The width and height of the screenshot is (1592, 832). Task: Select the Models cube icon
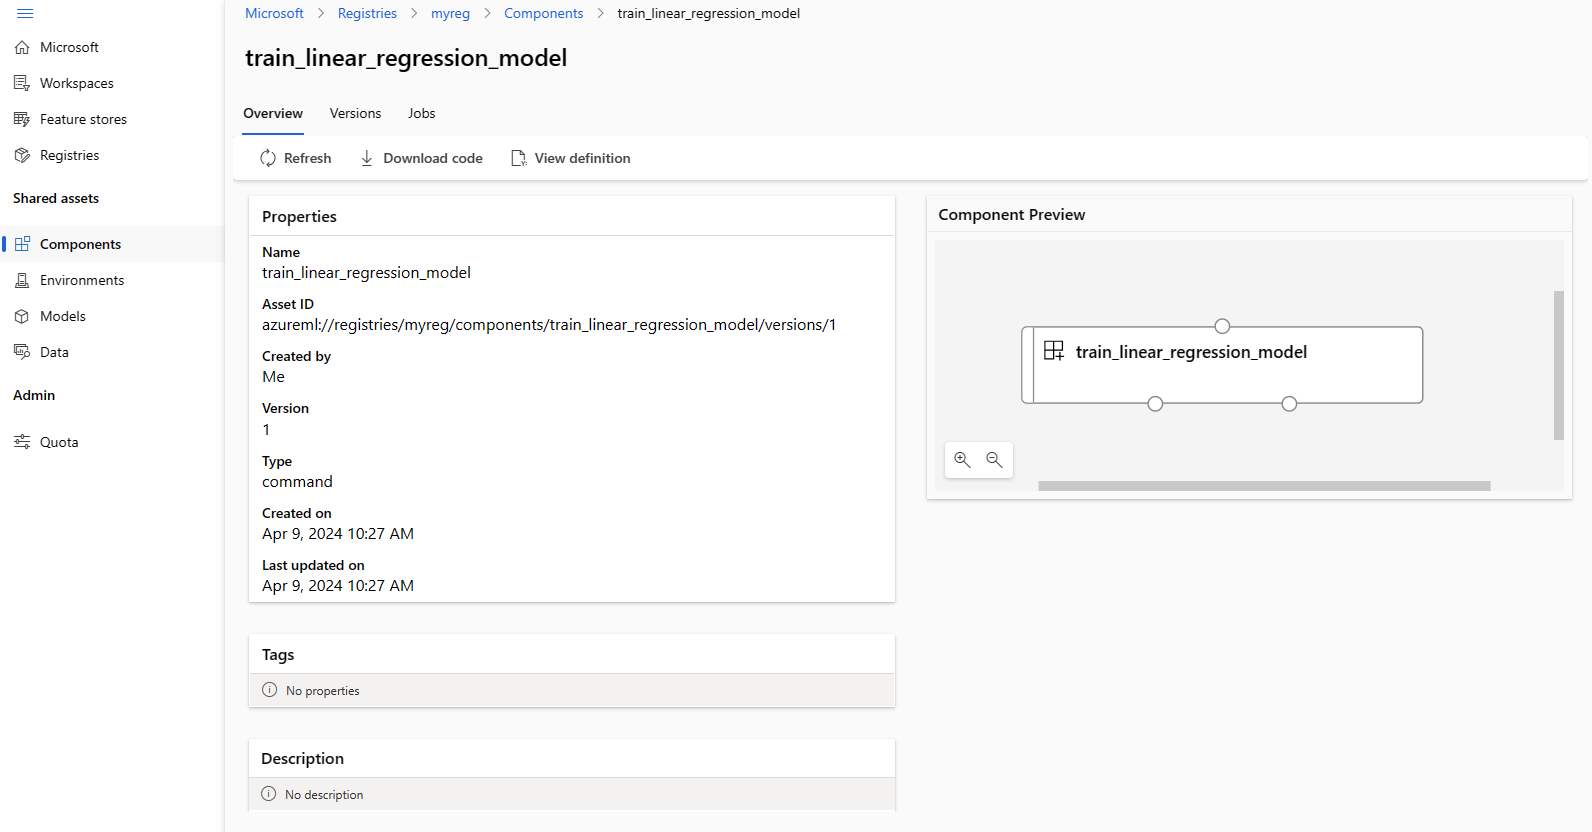point(22,316)
